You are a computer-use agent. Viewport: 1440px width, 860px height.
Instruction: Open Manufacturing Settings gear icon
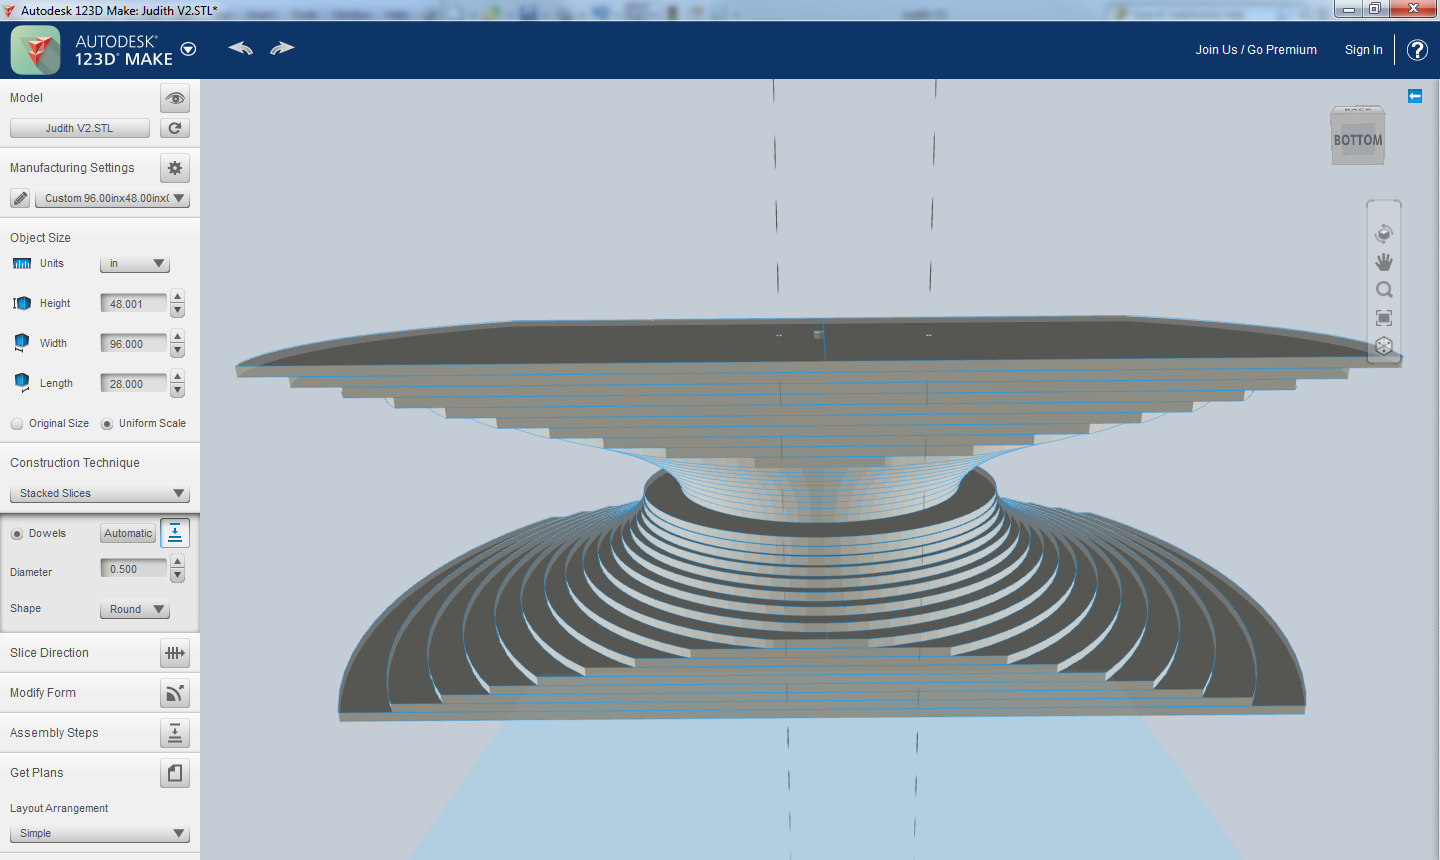pyautogui.click(x=174, y=168)
